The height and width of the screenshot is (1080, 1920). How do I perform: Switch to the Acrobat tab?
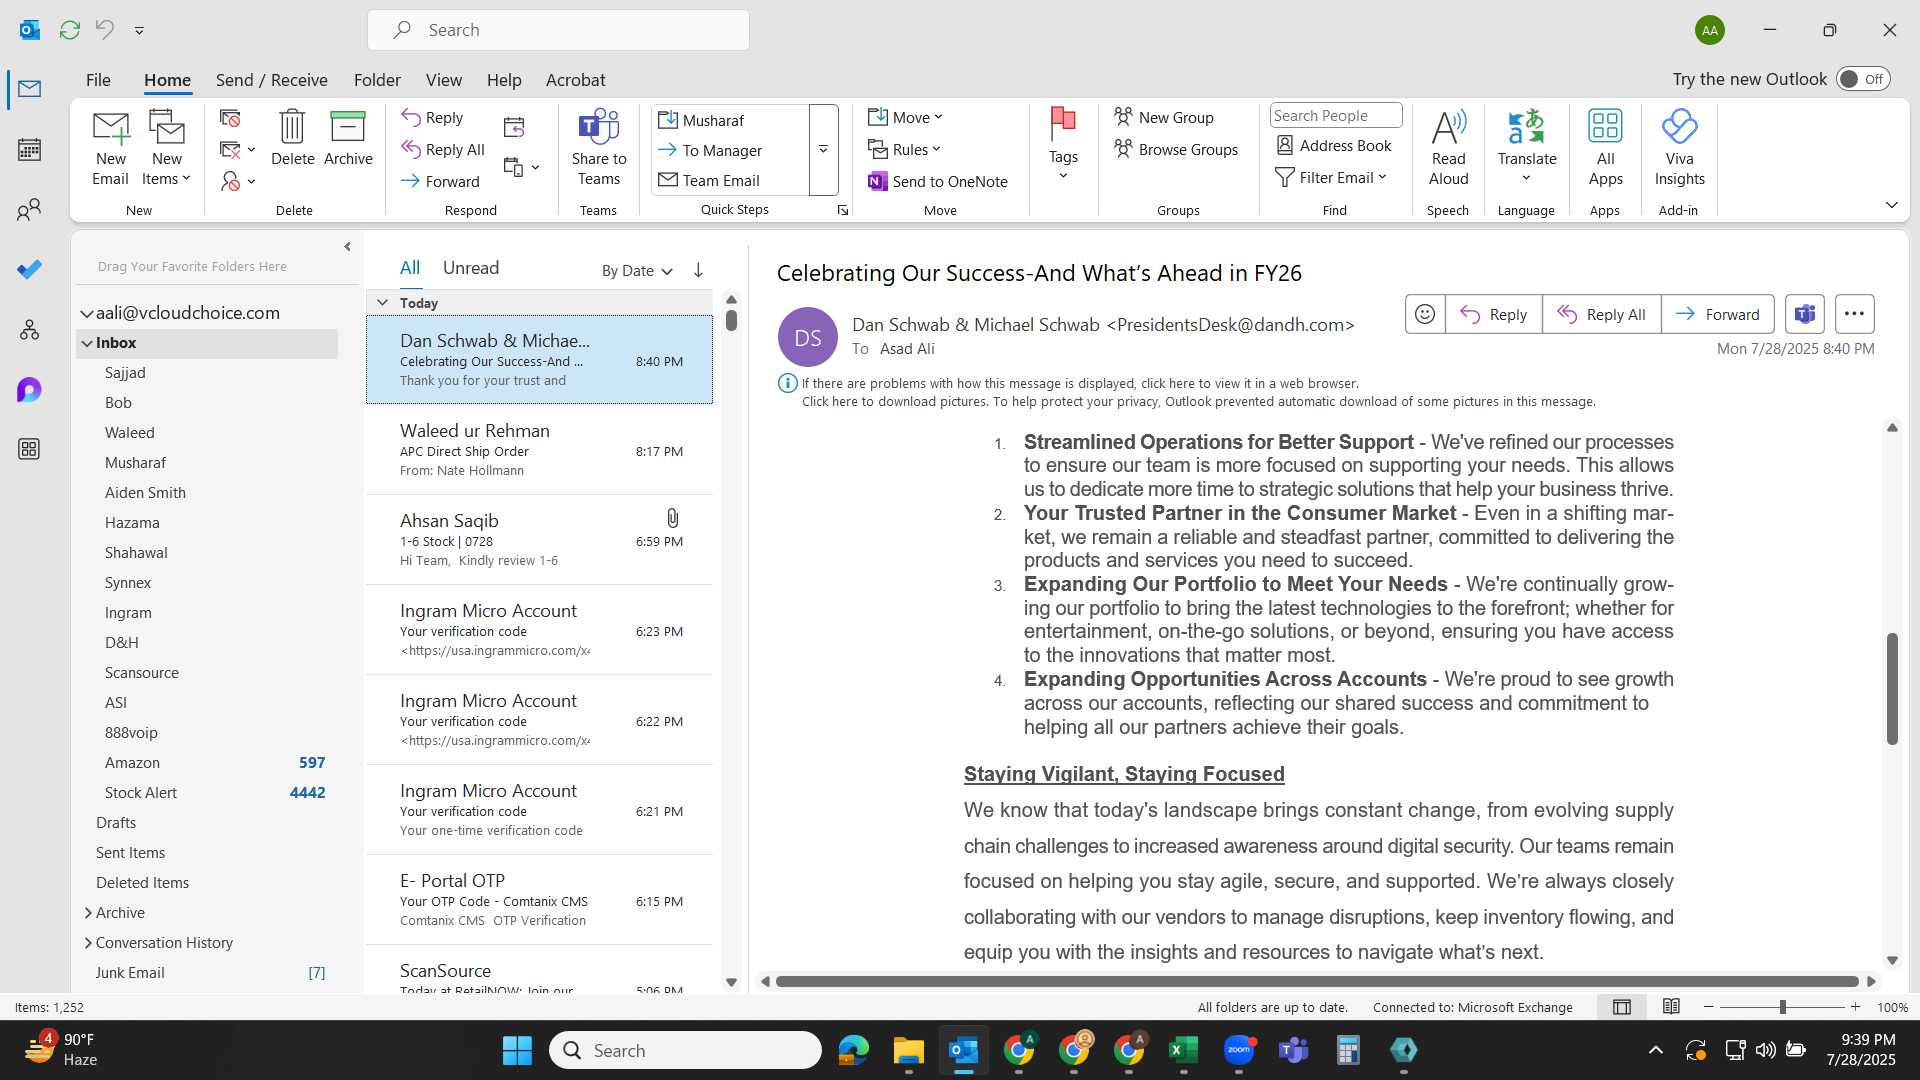pyautogui.click(x=575, y=80)
